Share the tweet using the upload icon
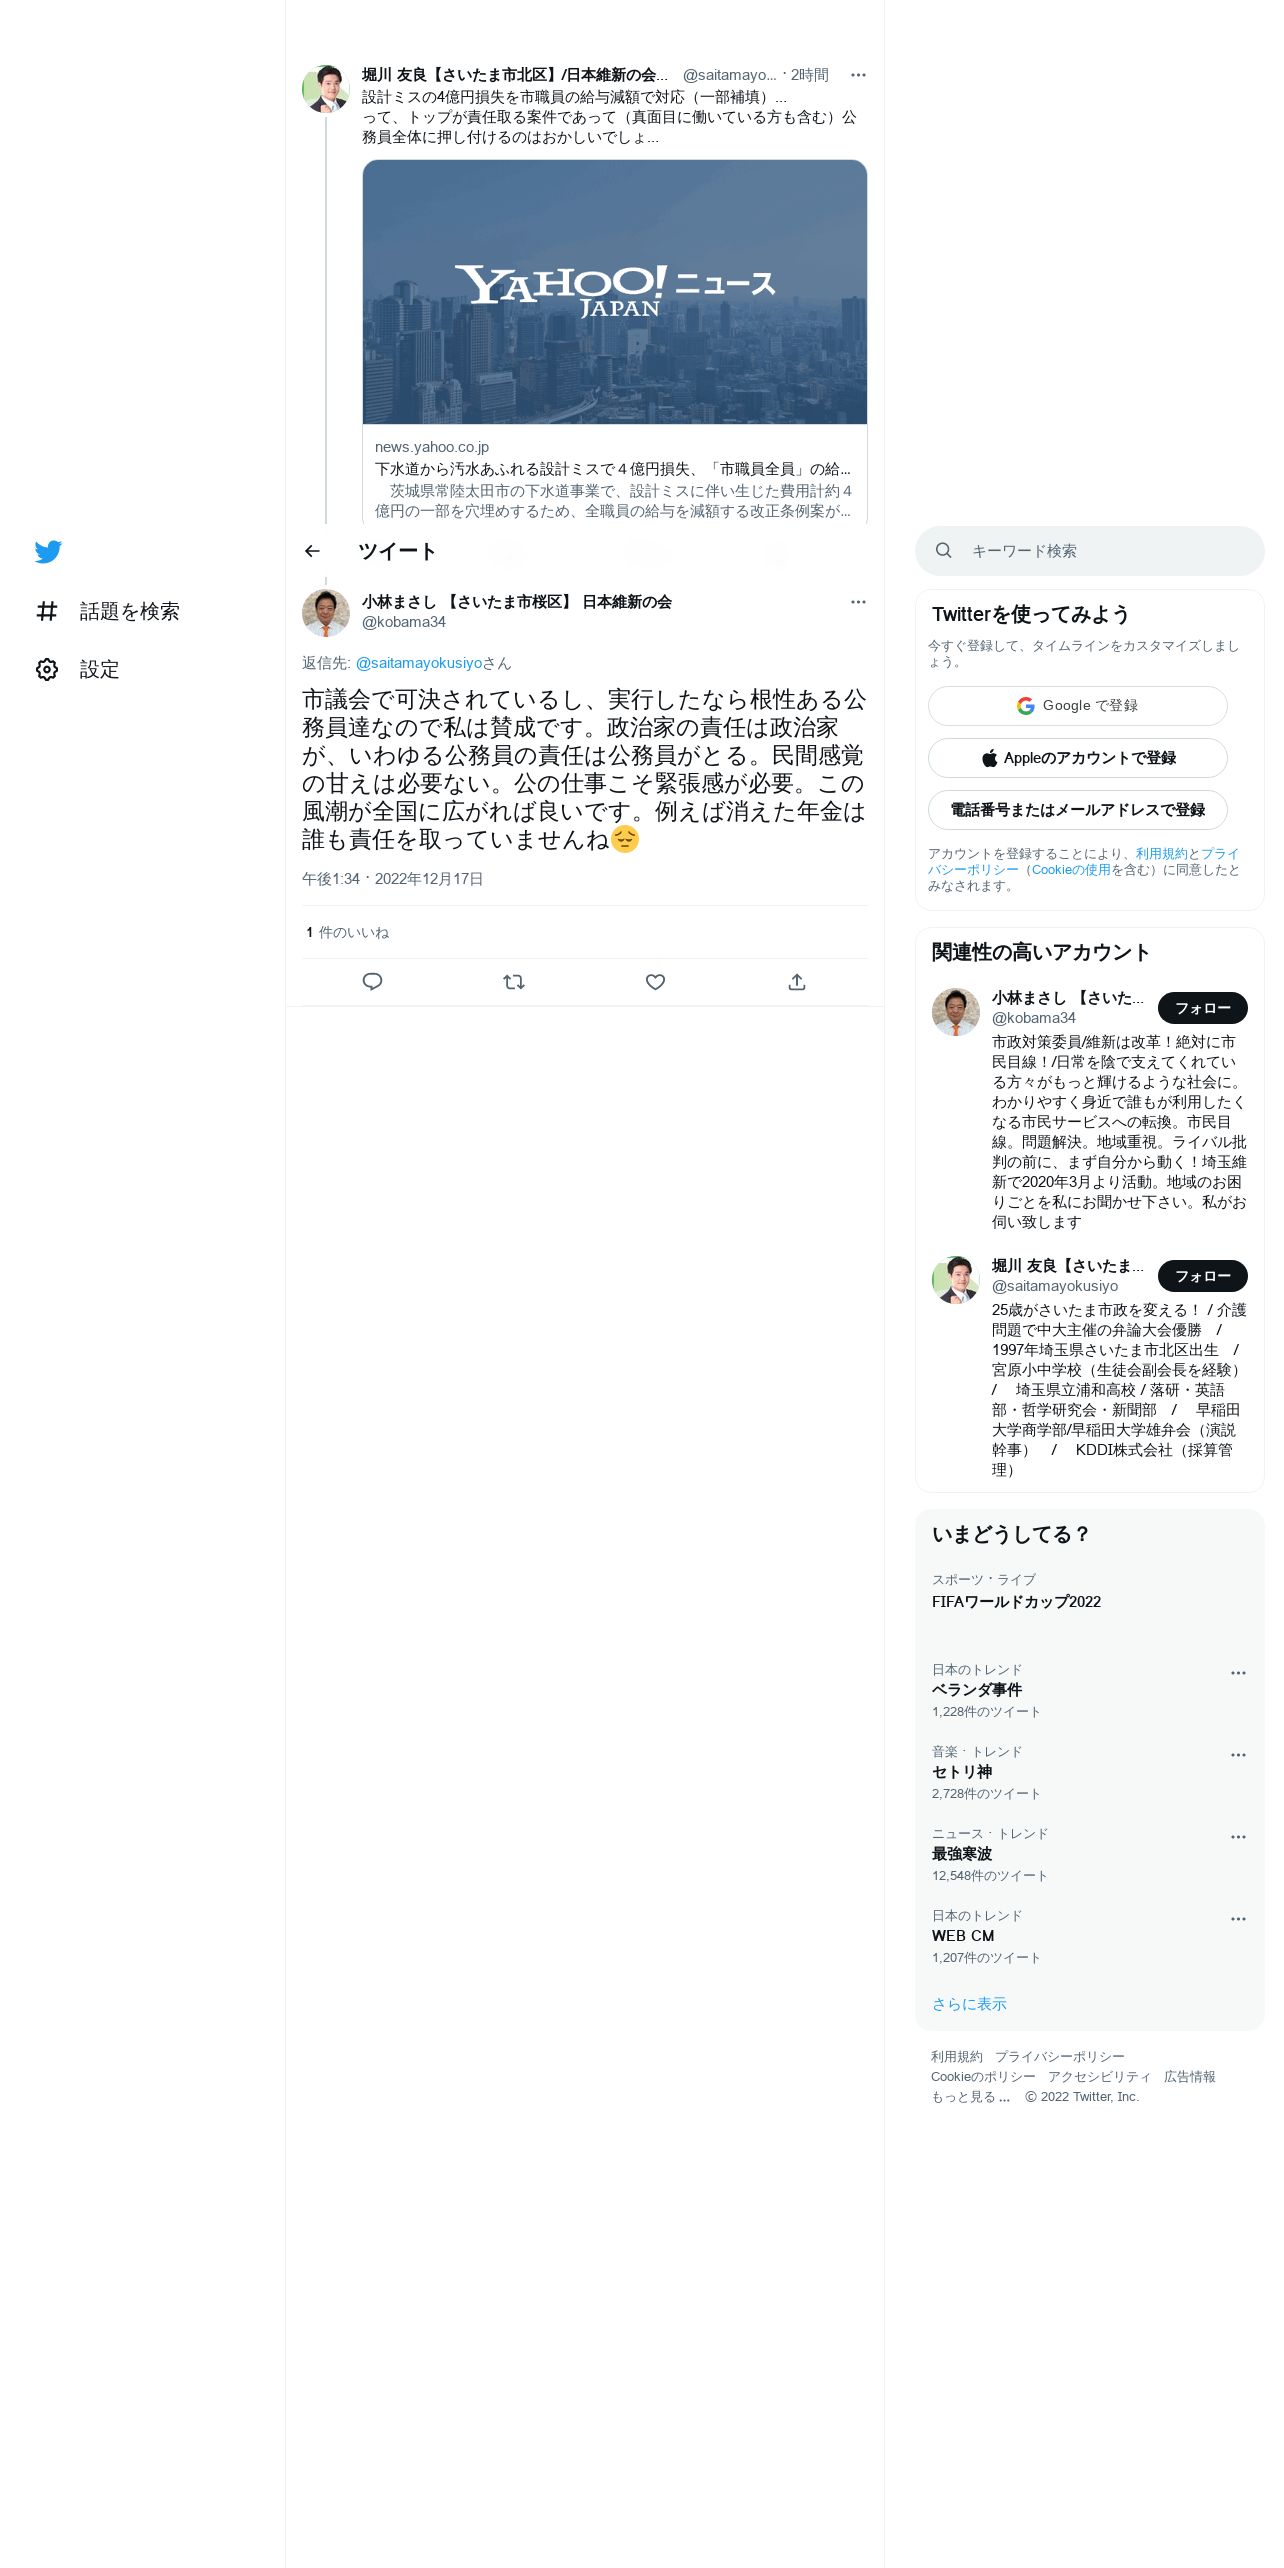1284x2568 pixels. 797,982
